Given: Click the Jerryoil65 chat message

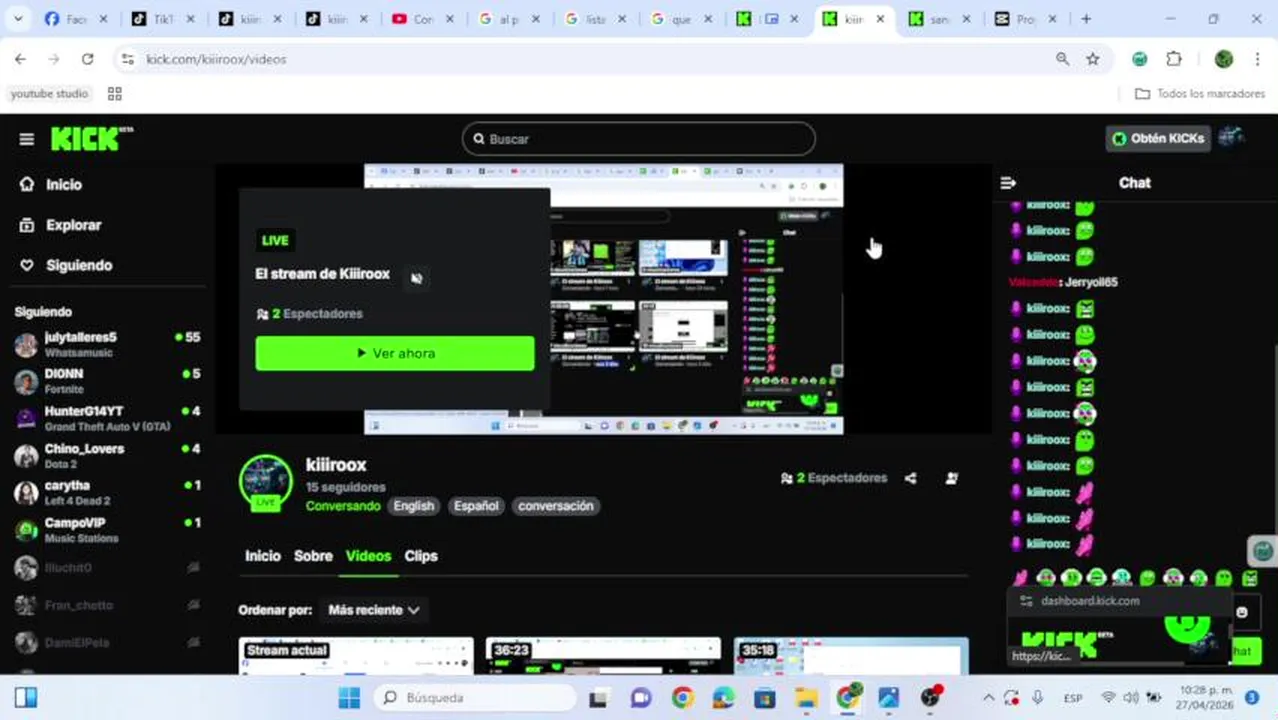Looking at the screenshot, I should pyautogui.click(x=1063, y=282).
